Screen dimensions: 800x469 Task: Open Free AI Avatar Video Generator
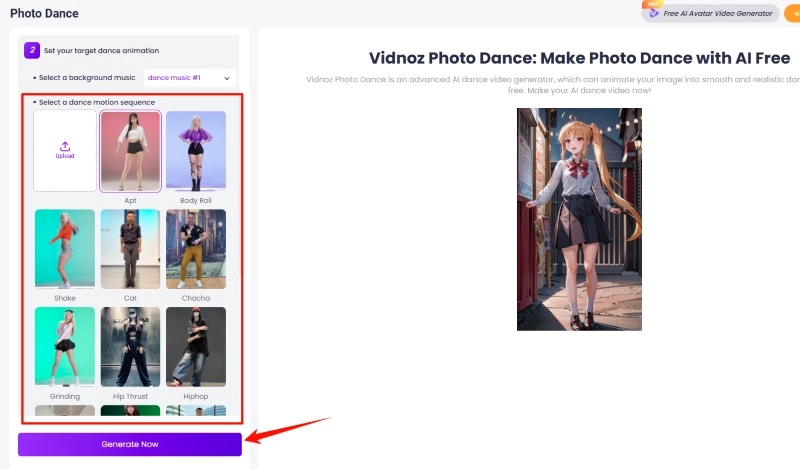[711, 13]
